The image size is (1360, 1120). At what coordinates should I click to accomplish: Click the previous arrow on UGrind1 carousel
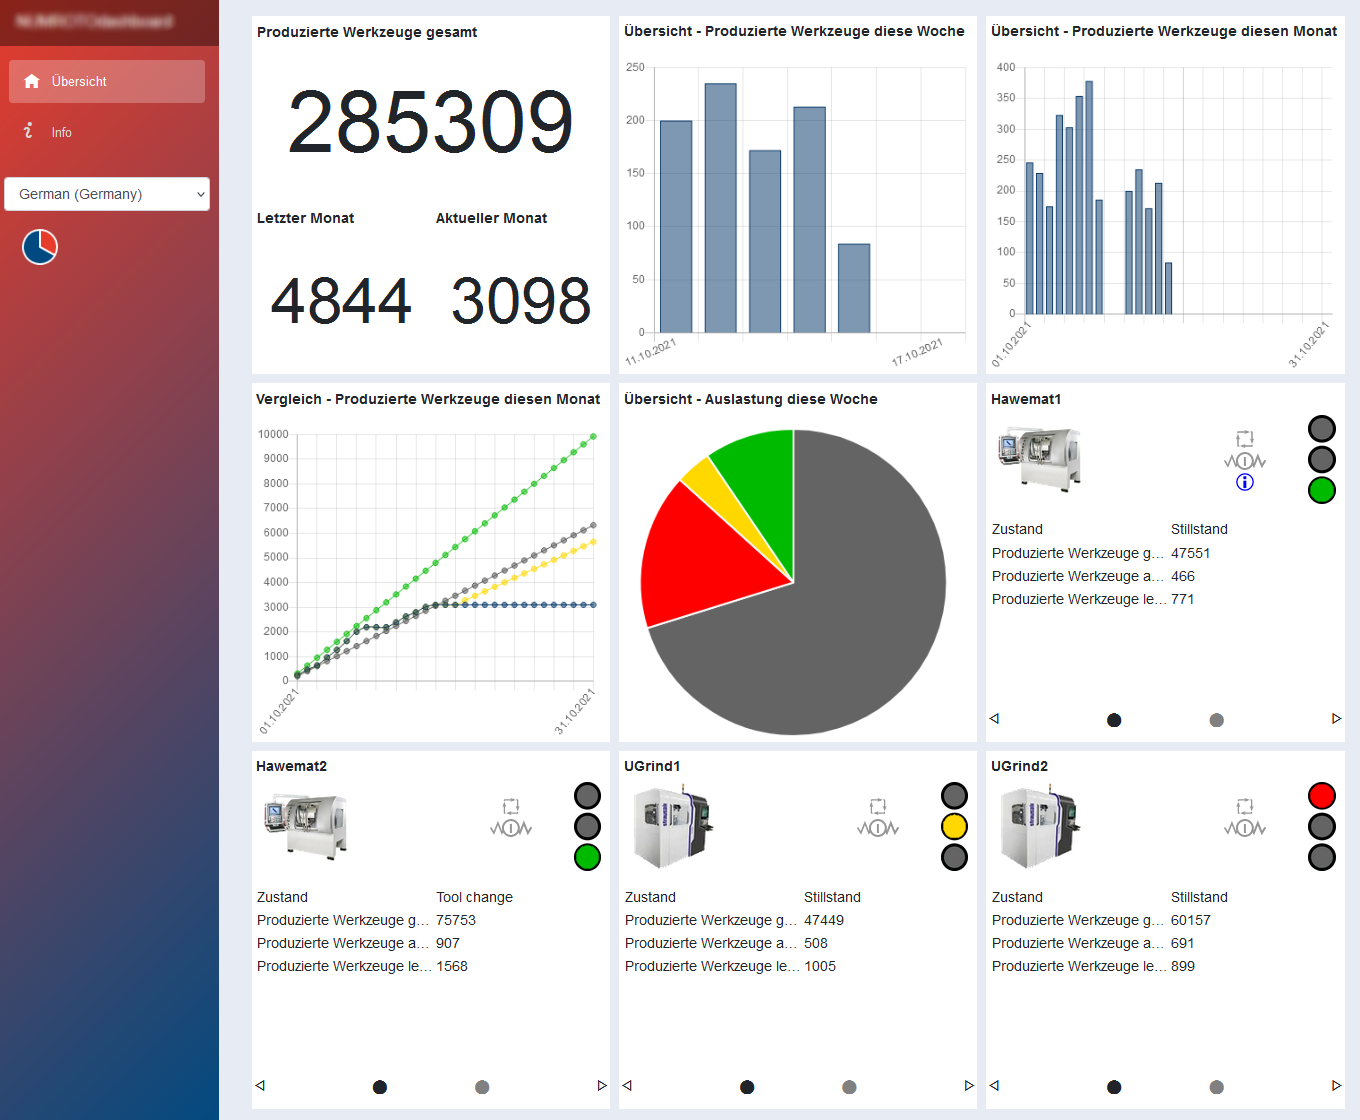click(x=628, y=1084)
